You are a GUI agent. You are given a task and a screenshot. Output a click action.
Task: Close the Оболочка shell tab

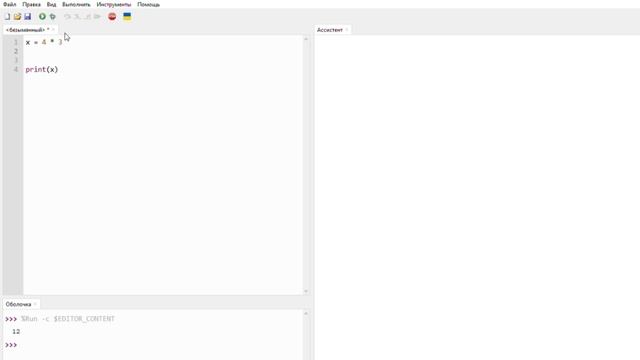coord(36,304)
